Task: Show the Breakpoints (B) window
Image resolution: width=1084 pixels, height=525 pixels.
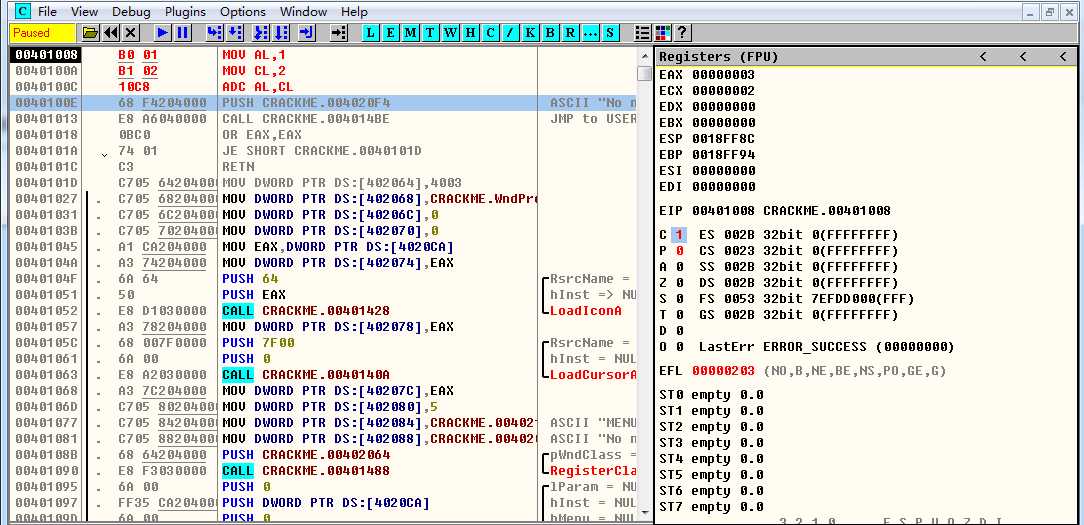Action: [x=551, y=33]
